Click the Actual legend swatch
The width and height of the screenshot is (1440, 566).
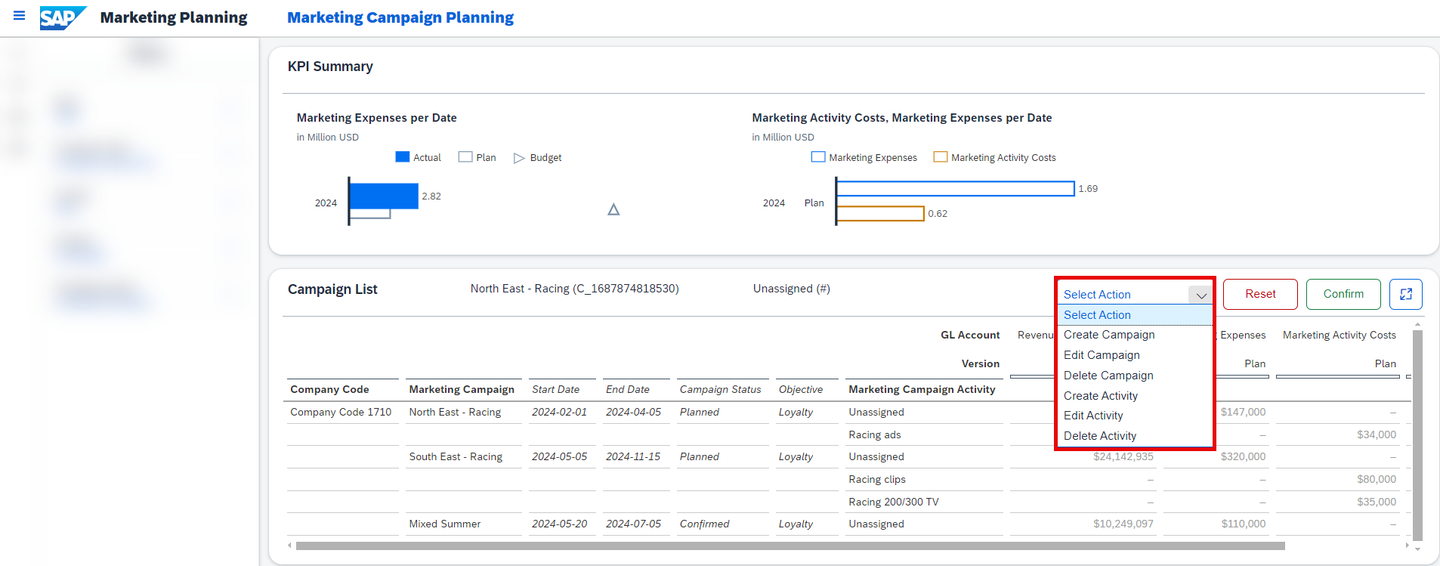coord(403,157)
